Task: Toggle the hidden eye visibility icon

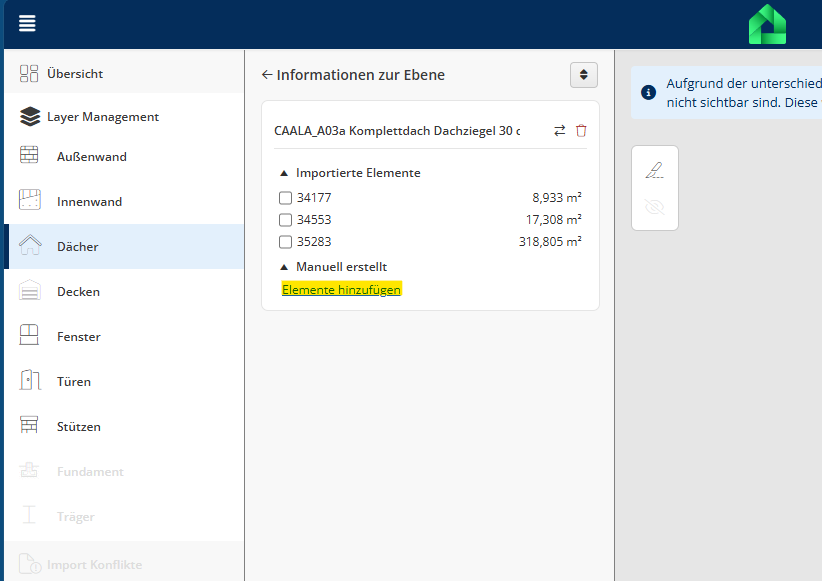Action: (x=655, y=207)
